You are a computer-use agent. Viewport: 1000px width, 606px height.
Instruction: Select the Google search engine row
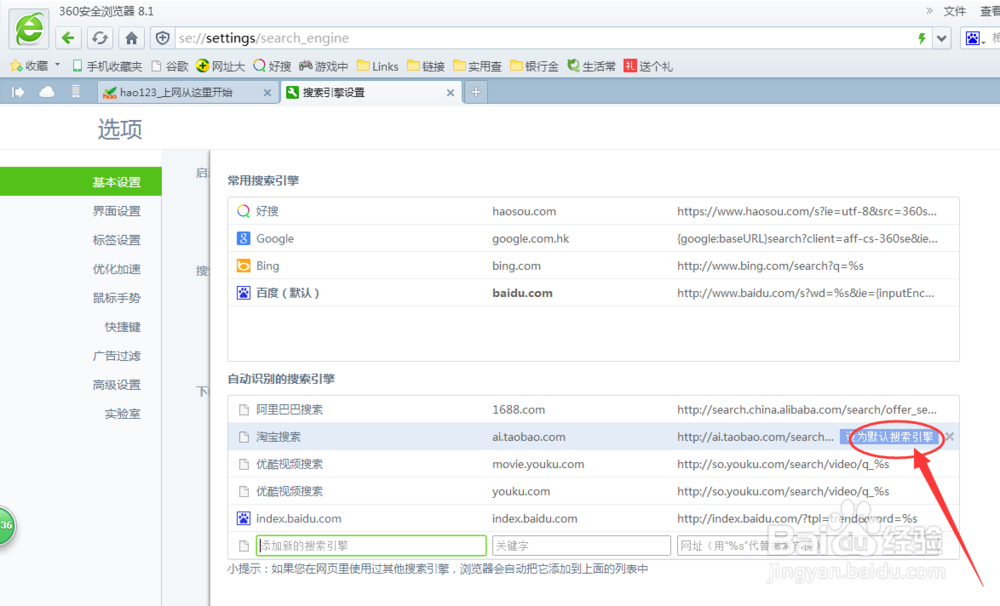click(x=593, y=239)
